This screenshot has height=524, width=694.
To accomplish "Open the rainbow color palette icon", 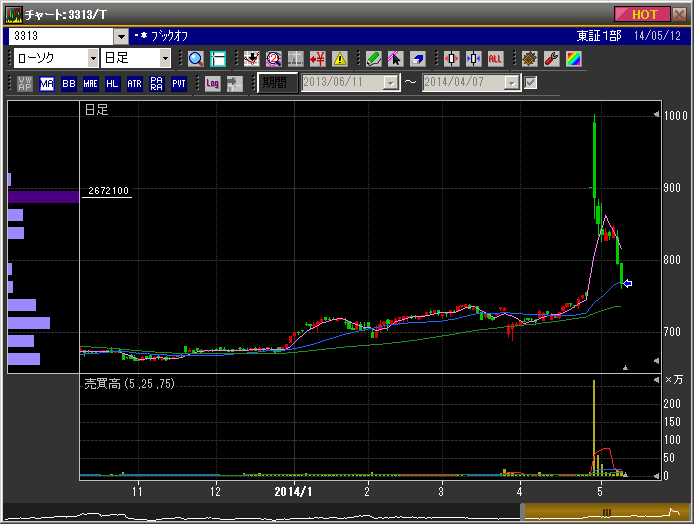I will (x=573, y=59).
